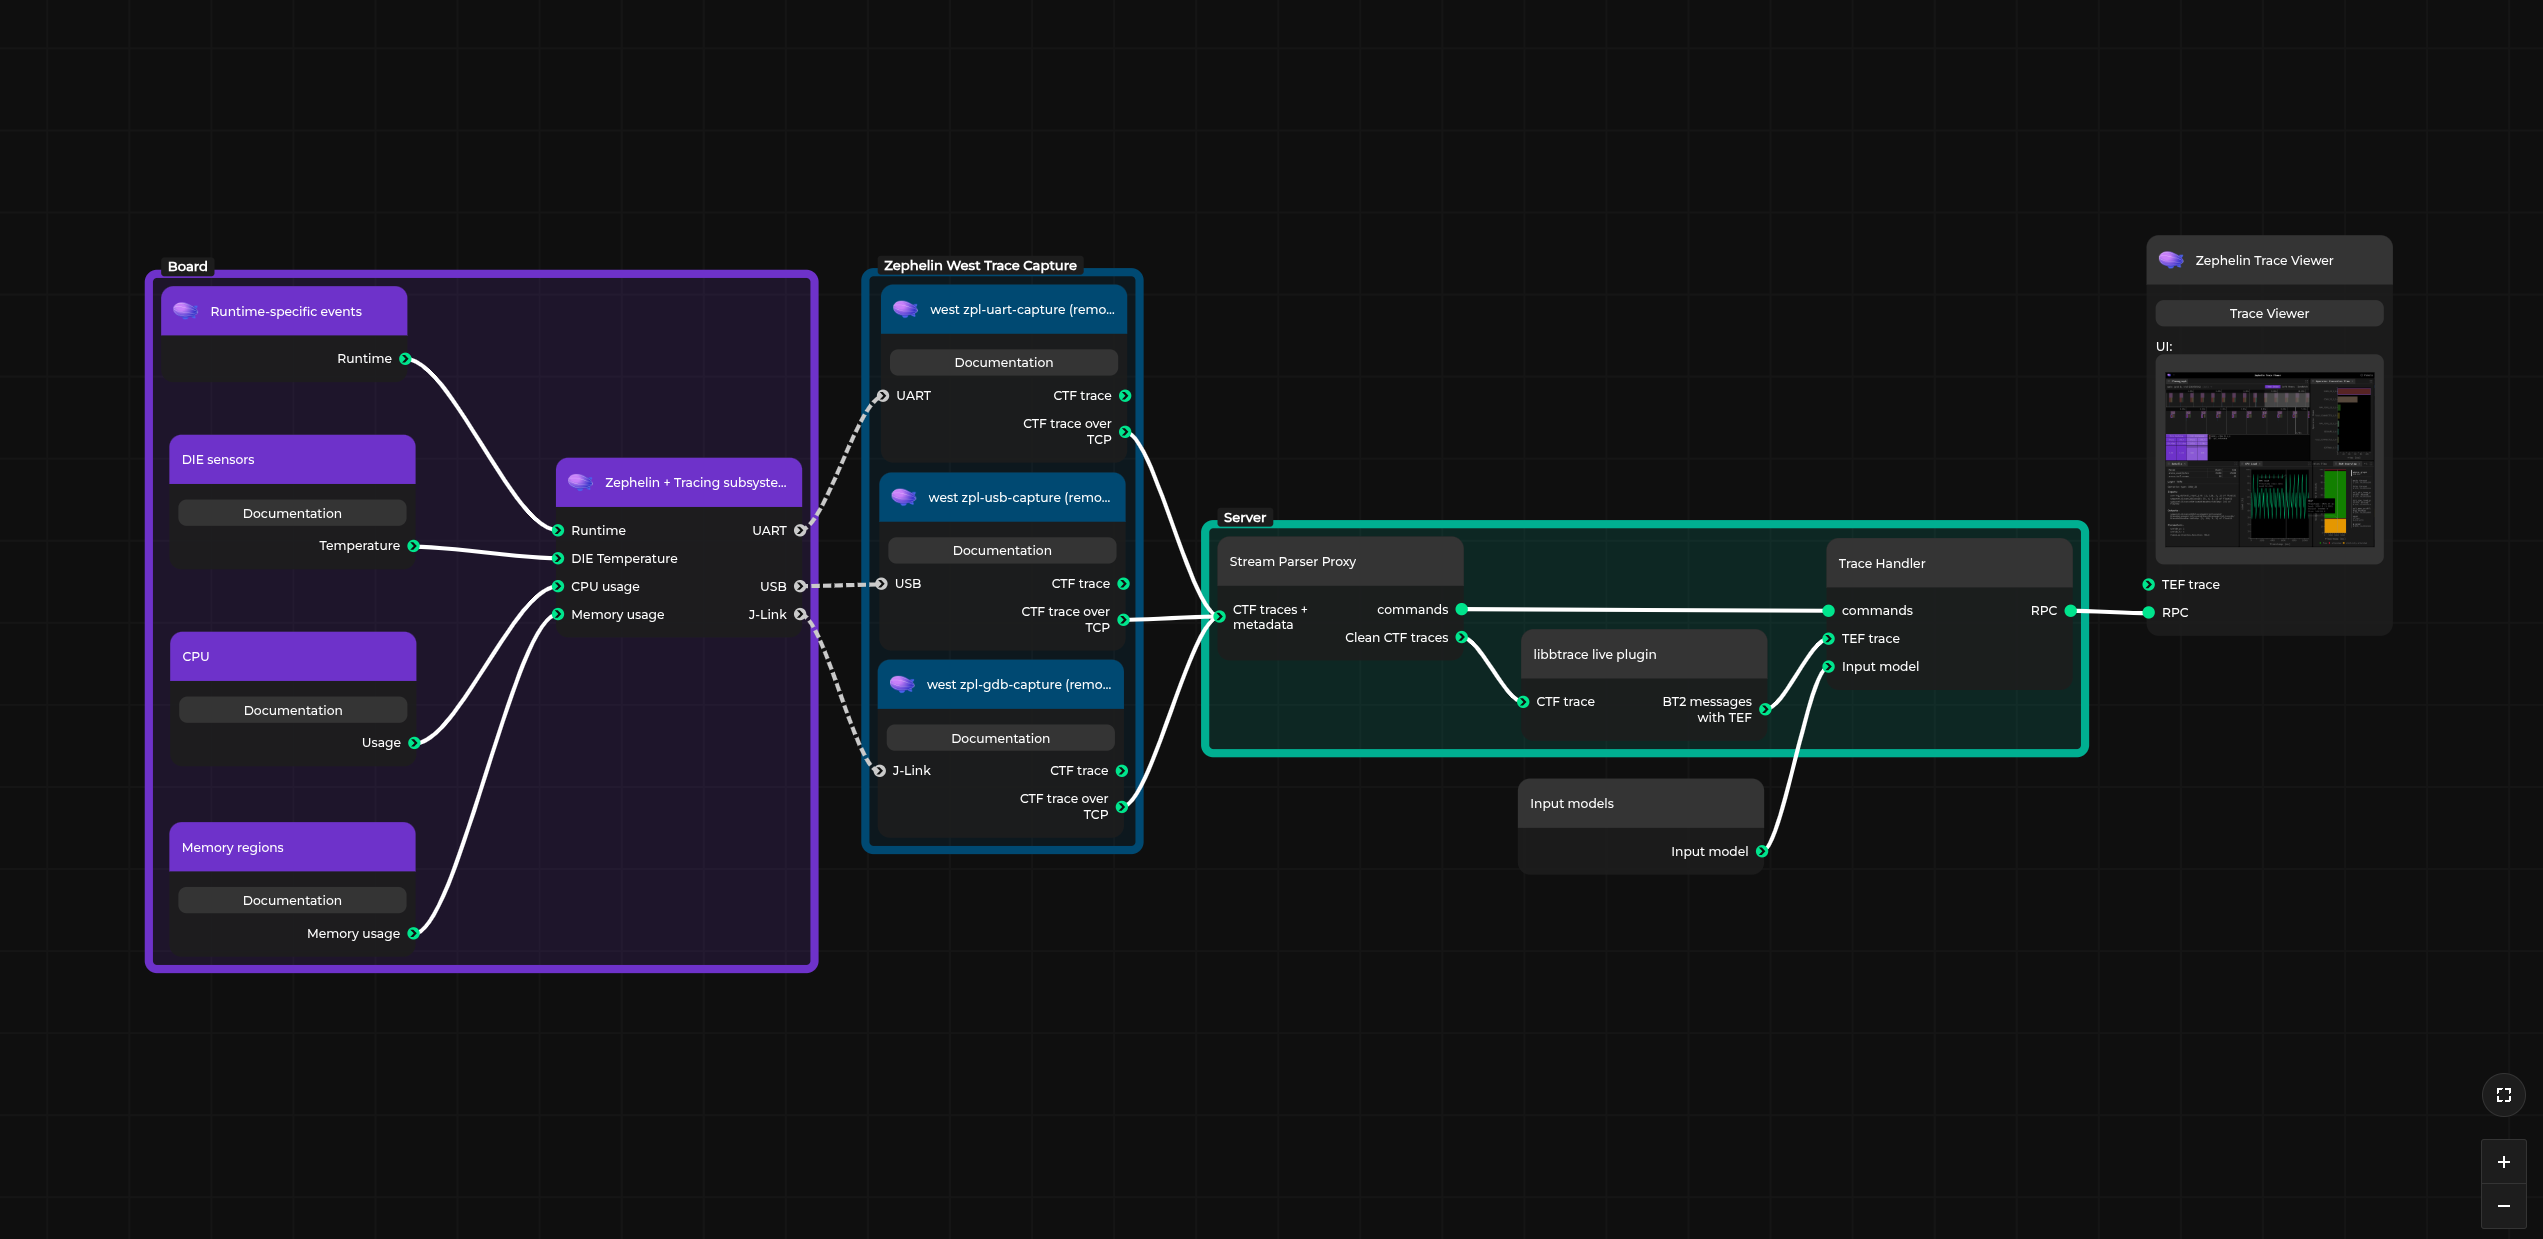Viewport: 2543px width, 1239px height.
Task: Zoom in with the plus button
Action: pos(2503,1162)
